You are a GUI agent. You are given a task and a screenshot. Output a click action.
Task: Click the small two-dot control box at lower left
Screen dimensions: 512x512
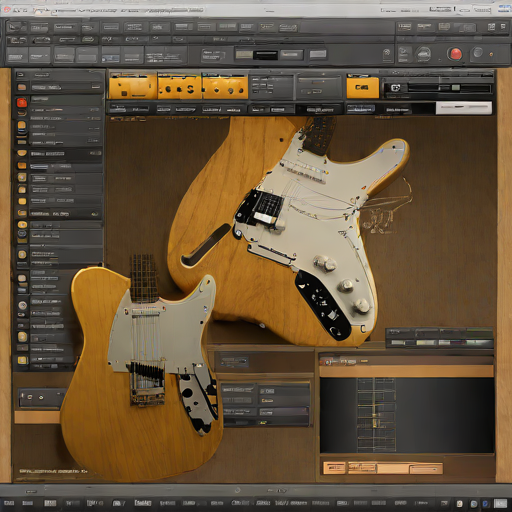pos(40,398)
